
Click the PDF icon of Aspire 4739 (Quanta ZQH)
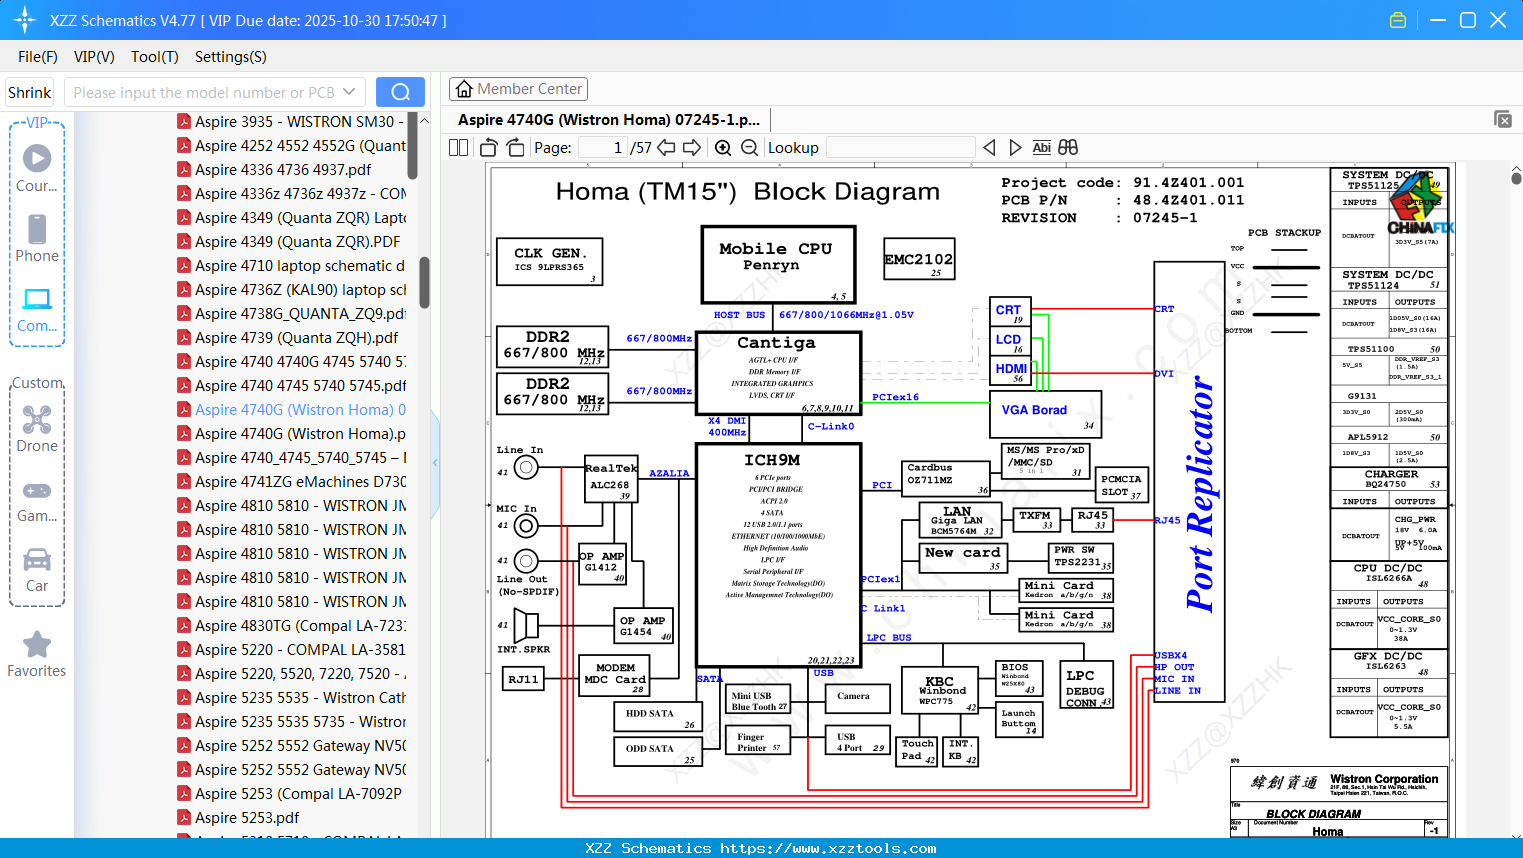184,337
